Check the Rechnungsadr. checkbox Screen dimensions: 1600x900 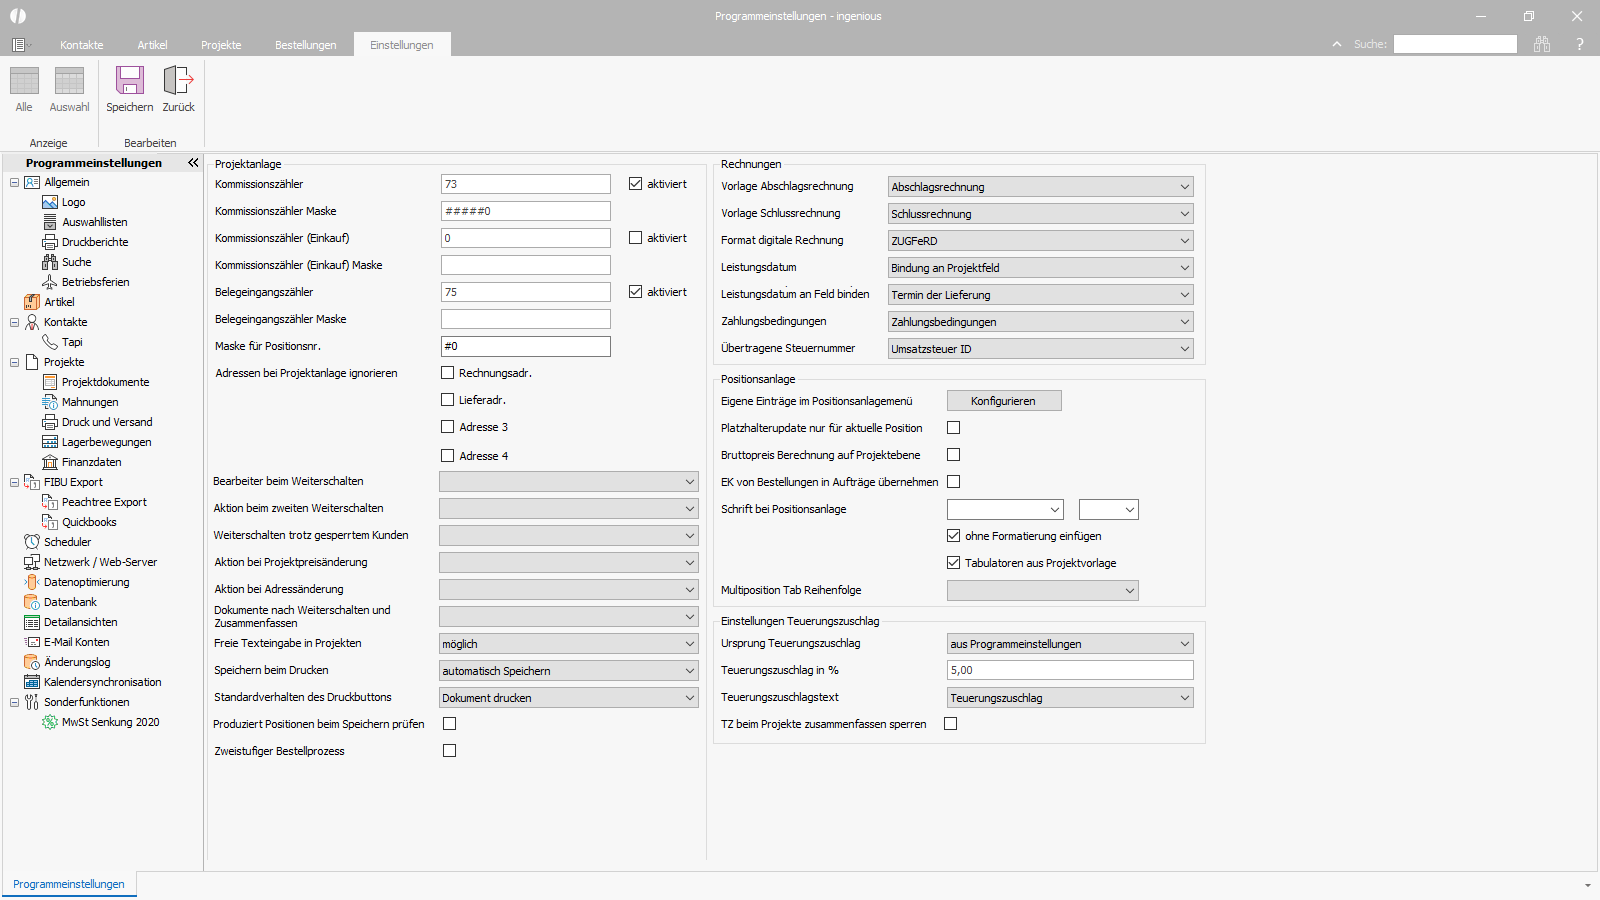pos(447,373)
